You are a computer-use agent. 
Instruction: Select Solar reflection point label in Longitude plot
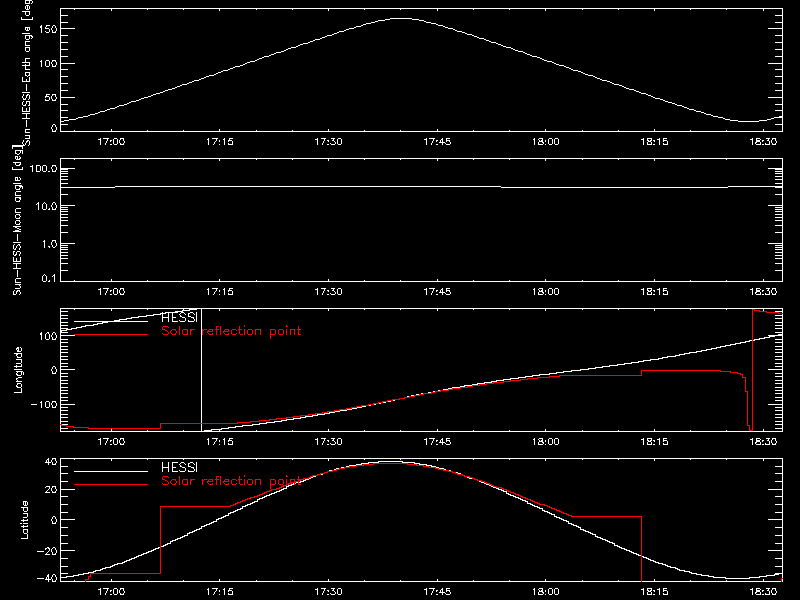click(x=231, y=331)
